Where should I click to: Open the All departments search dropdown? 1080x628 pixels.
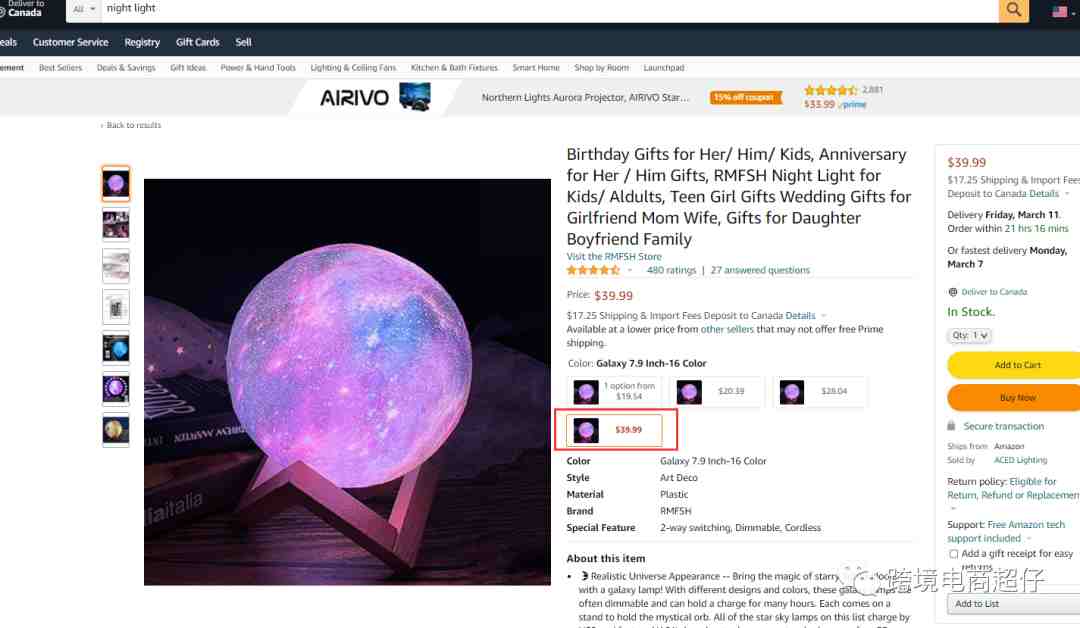click(x=84, y=9)
